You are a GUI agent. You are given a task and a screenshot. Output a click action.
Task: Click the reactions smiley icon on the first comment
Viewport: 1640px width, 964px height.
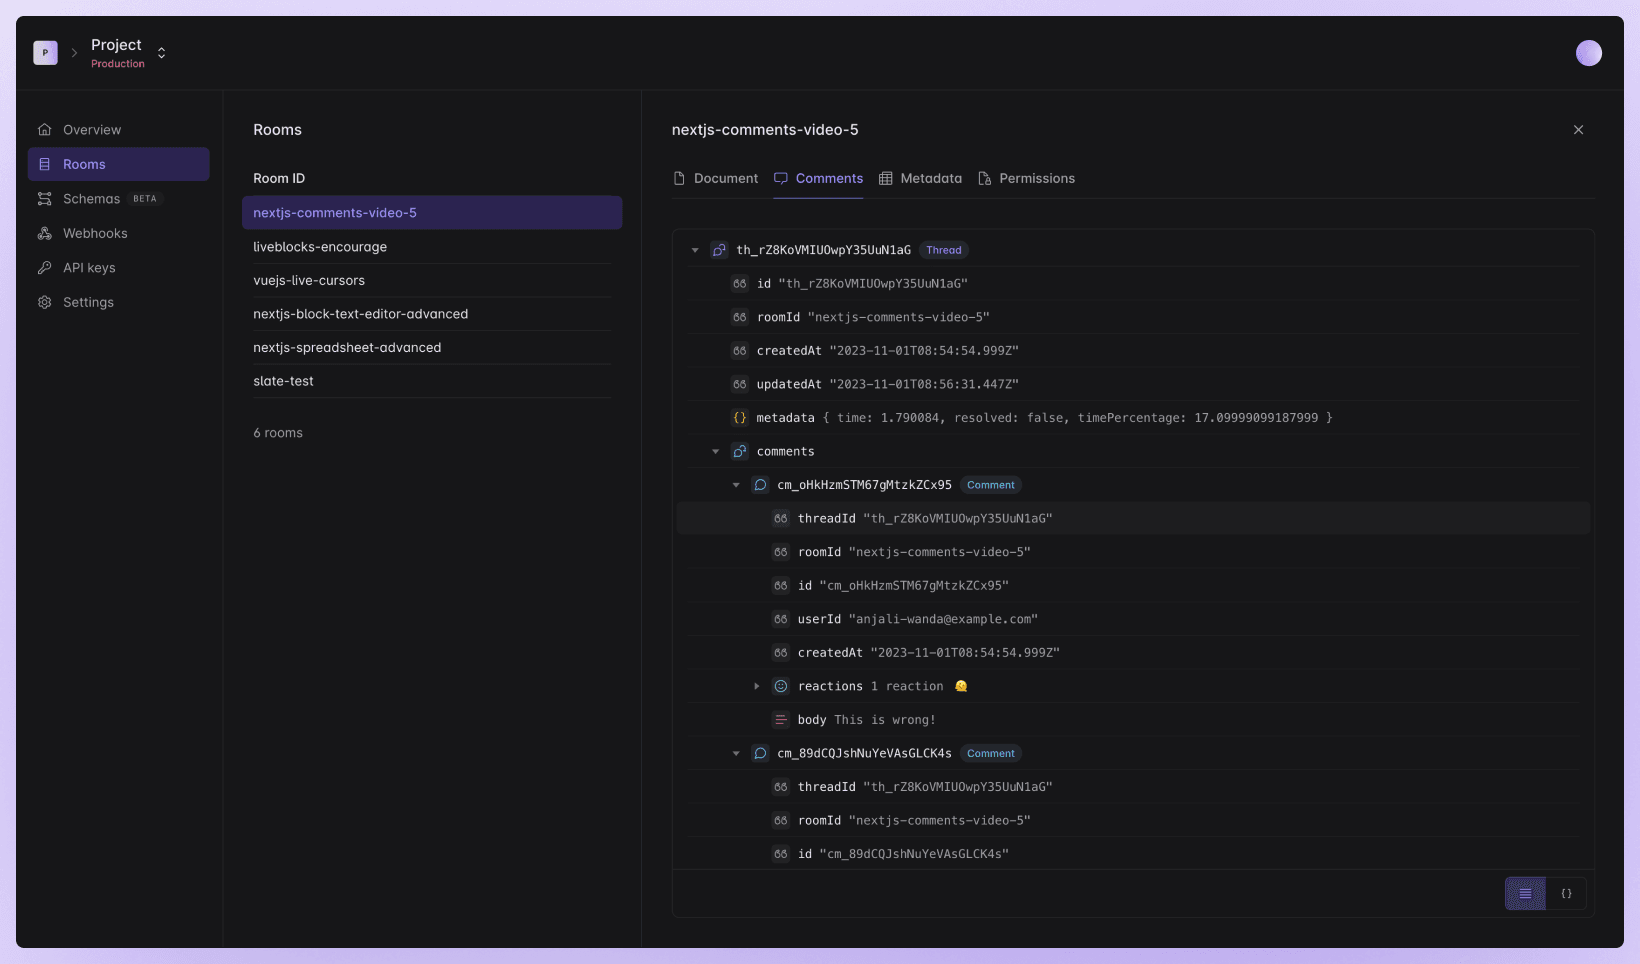click(779, 686)
